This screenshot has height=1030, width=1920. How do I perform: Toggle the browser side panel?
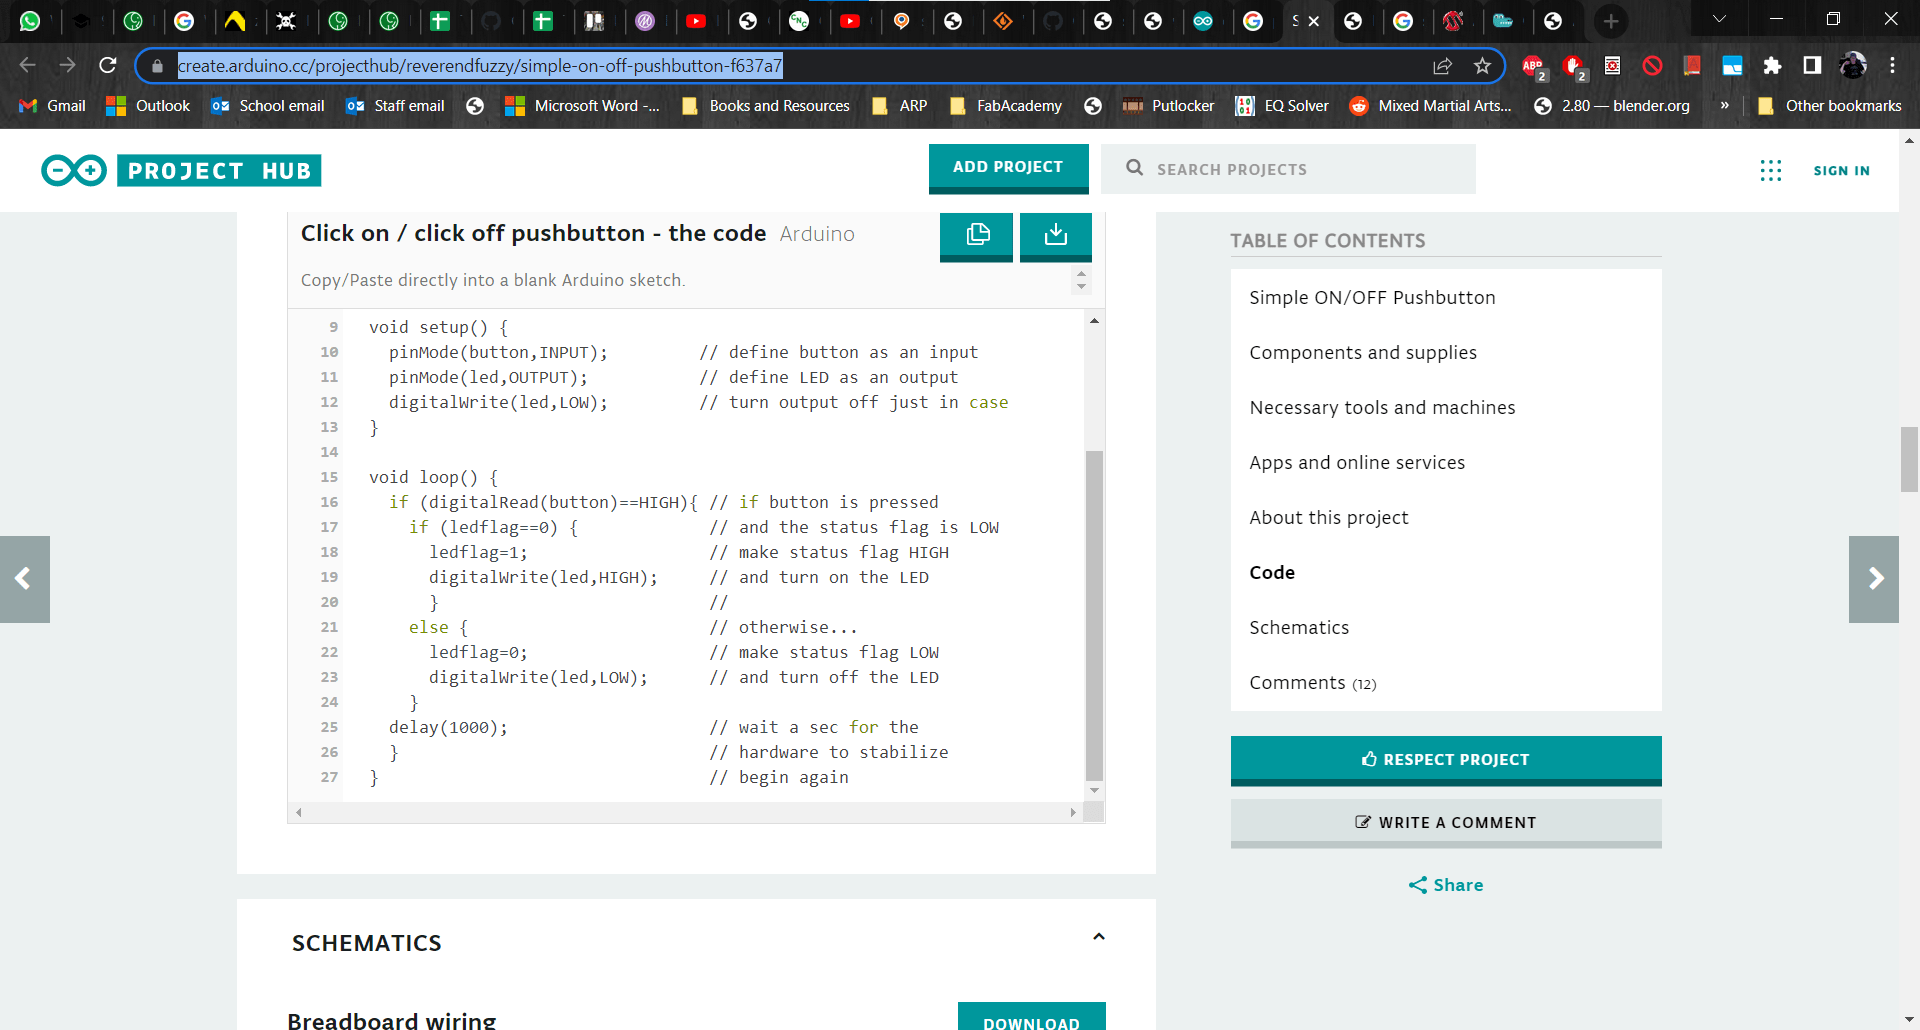tap(1812, 66)
